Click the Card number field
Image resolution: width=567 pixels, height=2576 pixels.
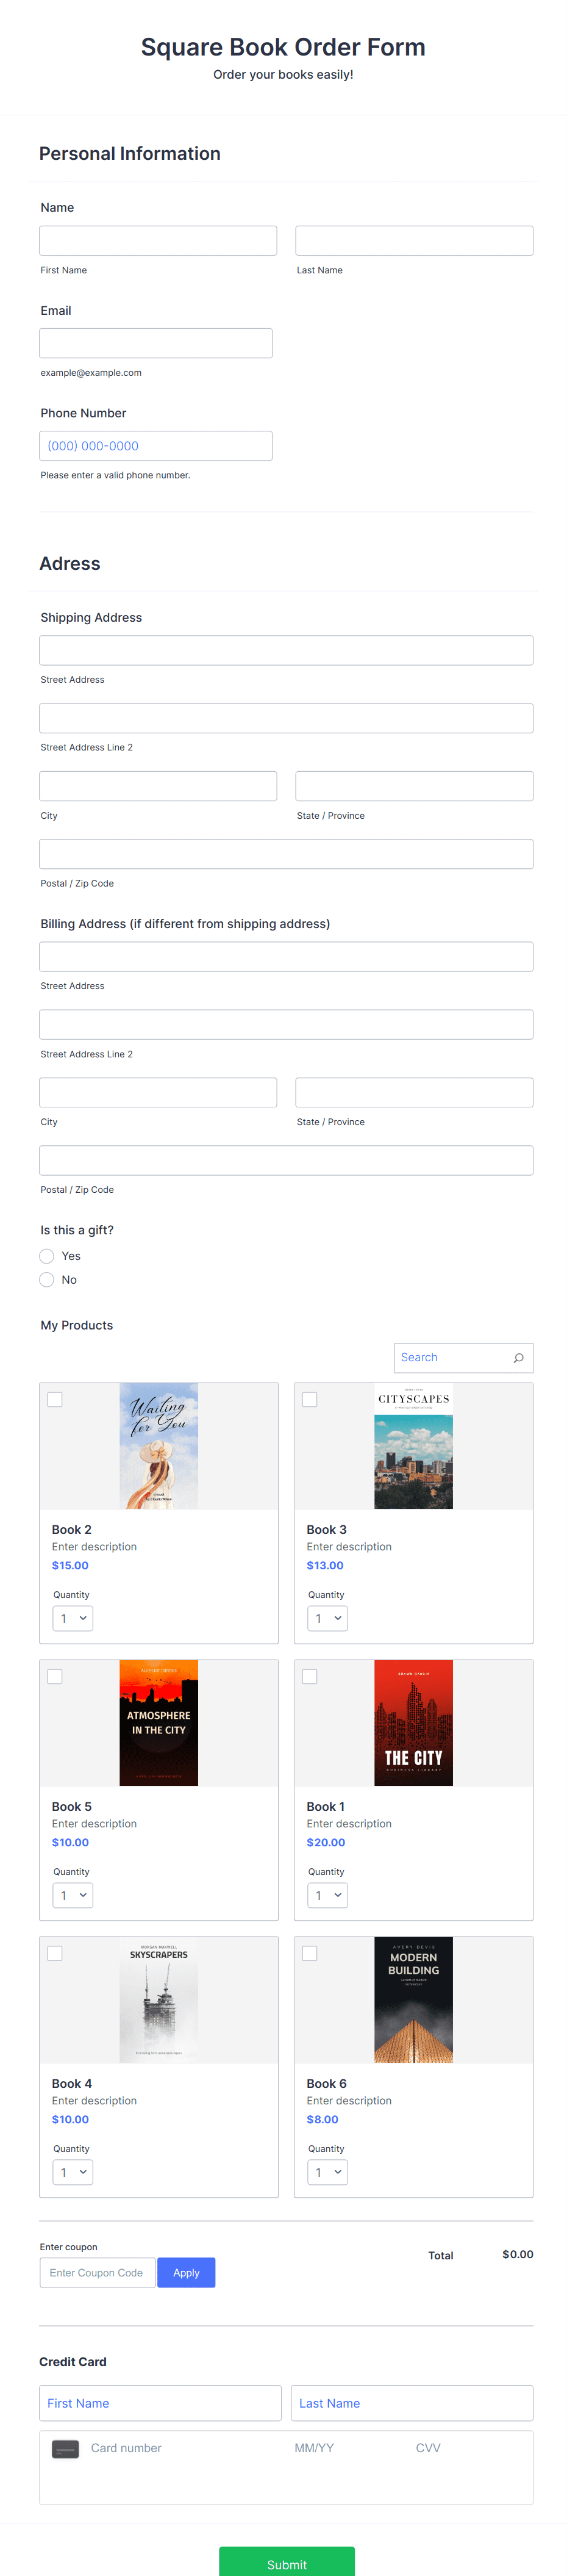point(160,2447)
